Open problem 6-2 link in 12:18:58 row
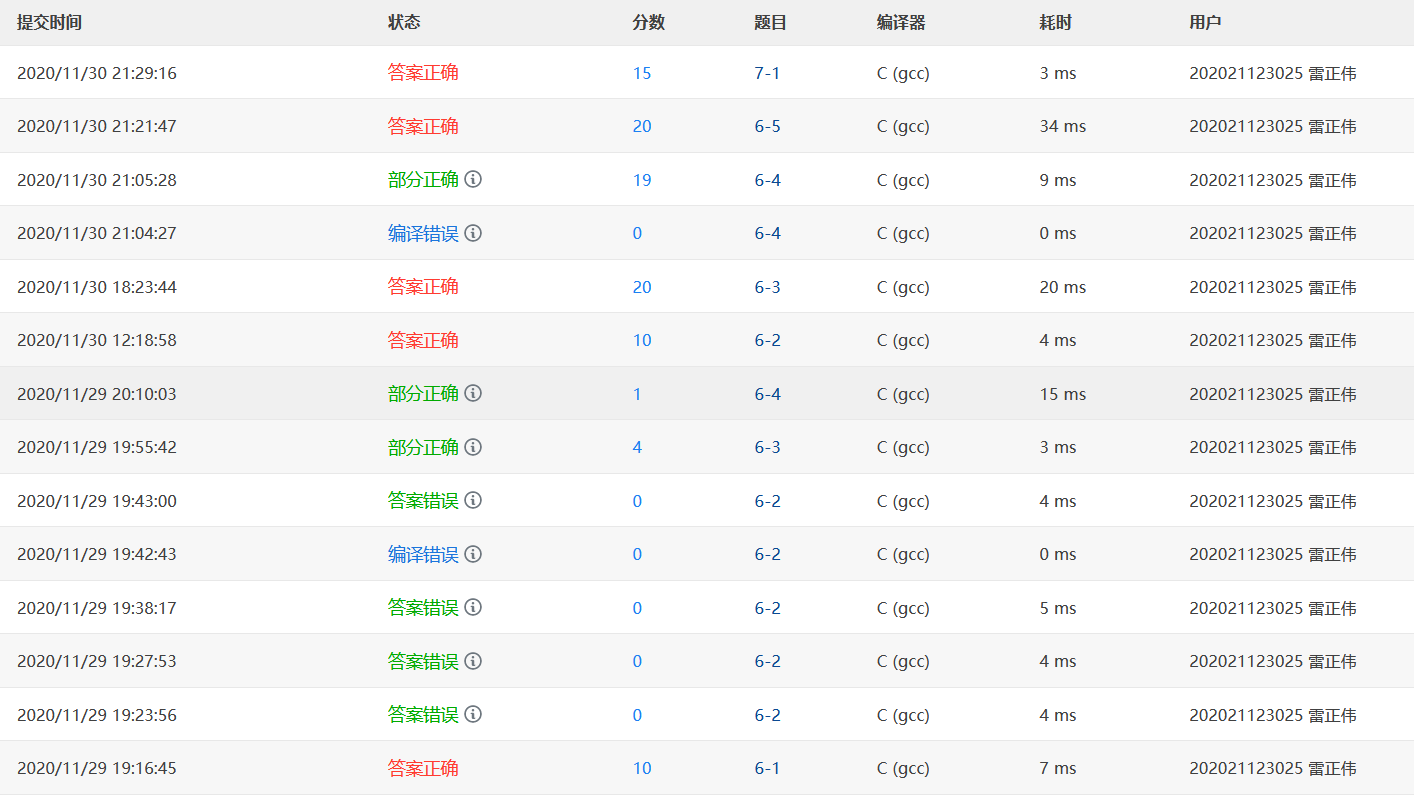Image resolution: width=1414 pixels, height=796 pixels. pos(767,340)
